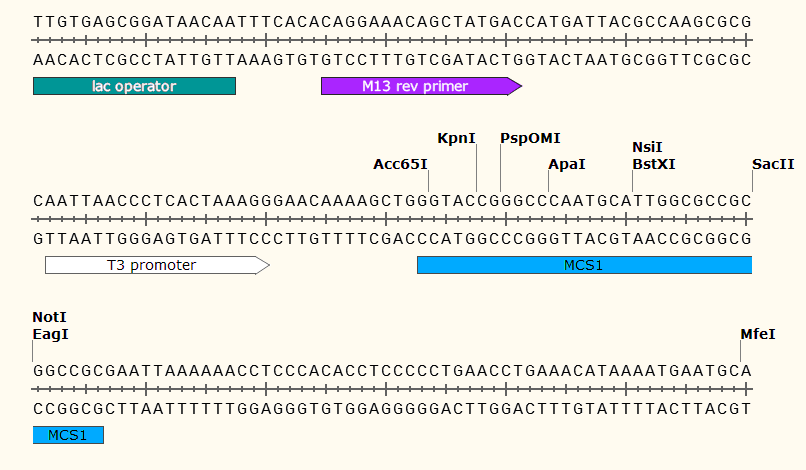The image size is (806, 470).
Task: Select the MfeI restriction site label
Action: pos(757,334)
